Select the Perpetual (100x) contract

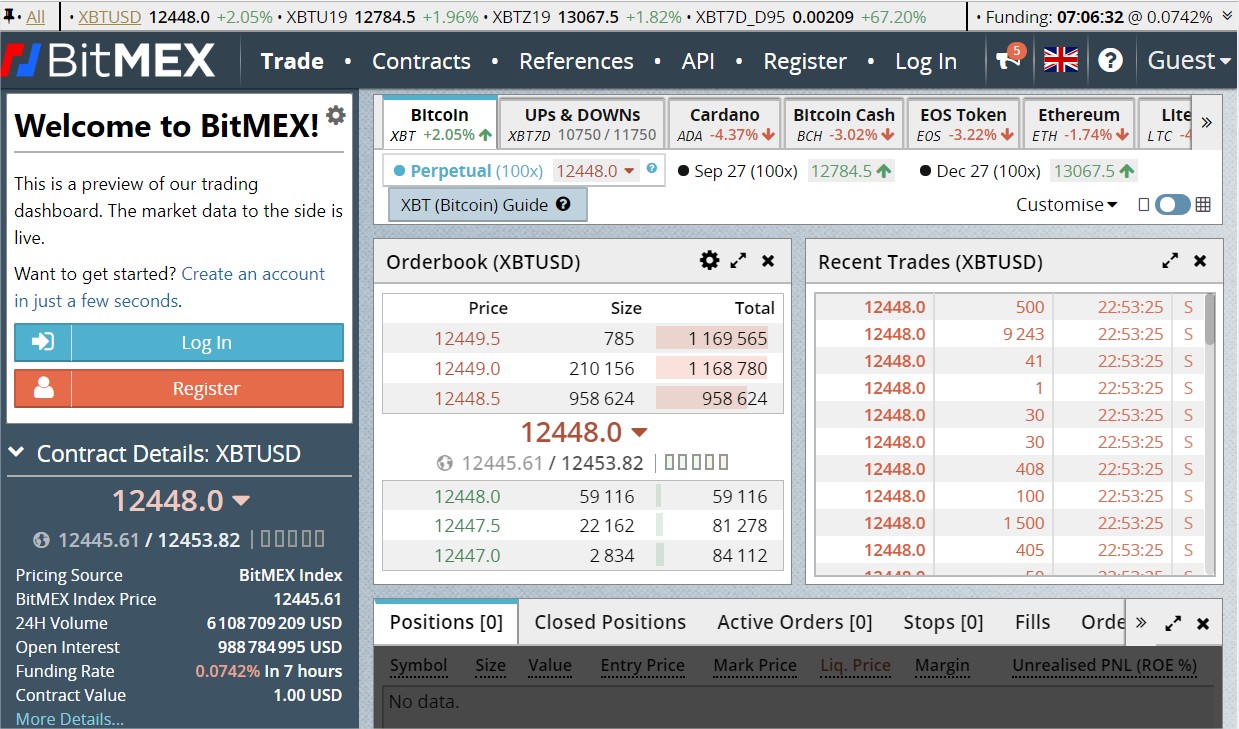tap(468, 171)
